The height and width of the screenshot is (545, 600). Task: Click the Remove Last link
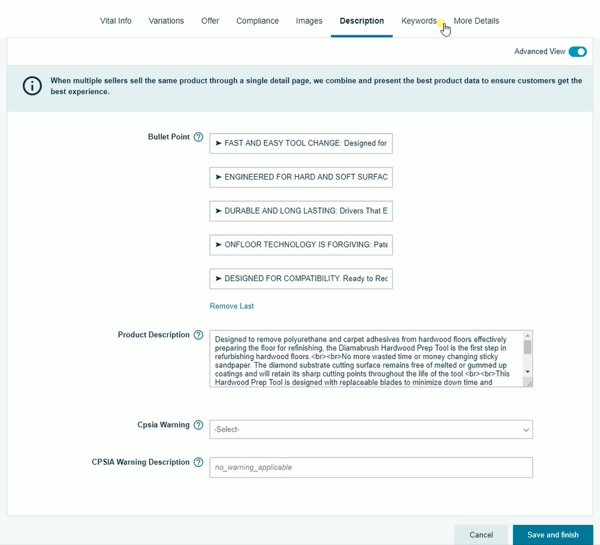point(232,306)
